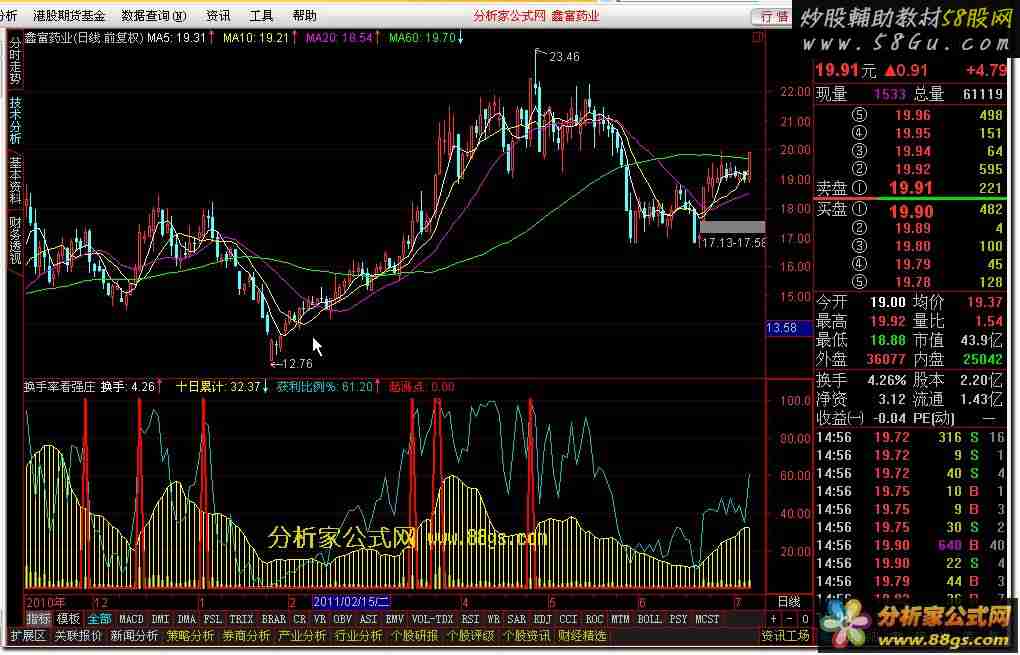Screen dimensions: 1020x655
Task: Click the 资讯工场 button
Action: (x=786, y=635)
